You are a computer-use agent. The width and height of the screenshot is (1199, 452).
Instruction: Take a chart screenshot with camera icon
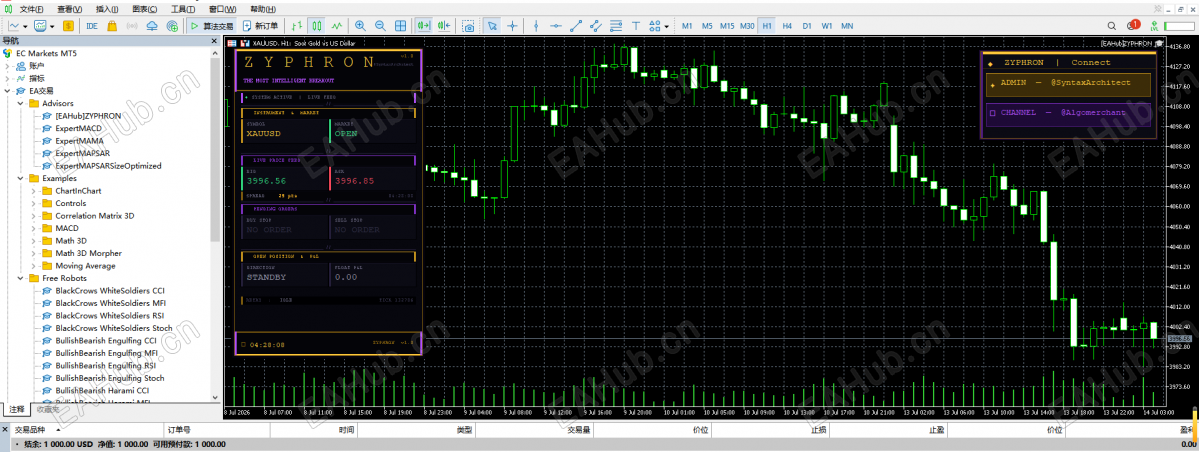(x=468, y=25)
